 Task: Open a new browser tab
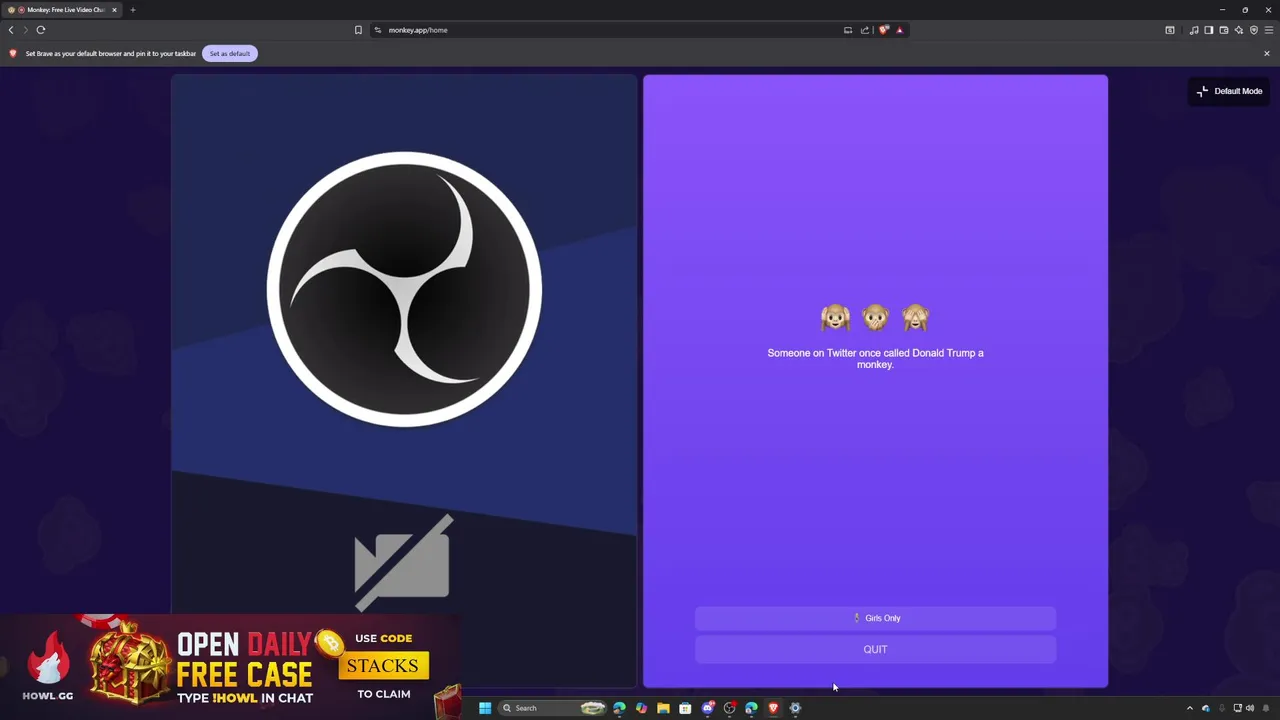click(x=132, y=10)
